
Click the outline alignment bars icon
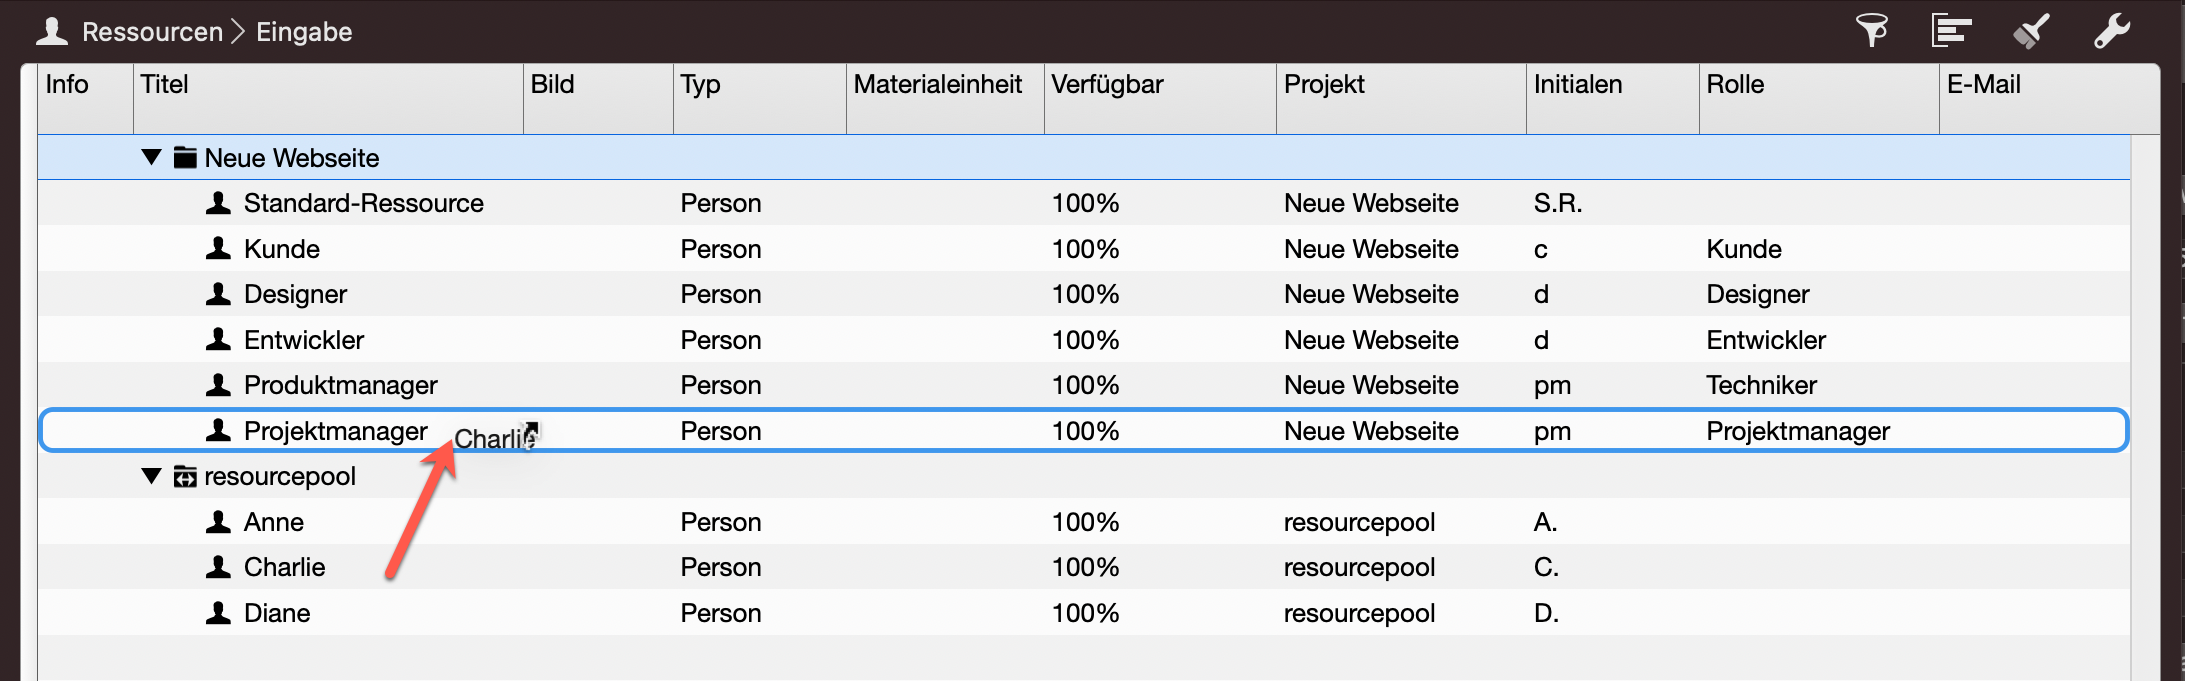1950,31
